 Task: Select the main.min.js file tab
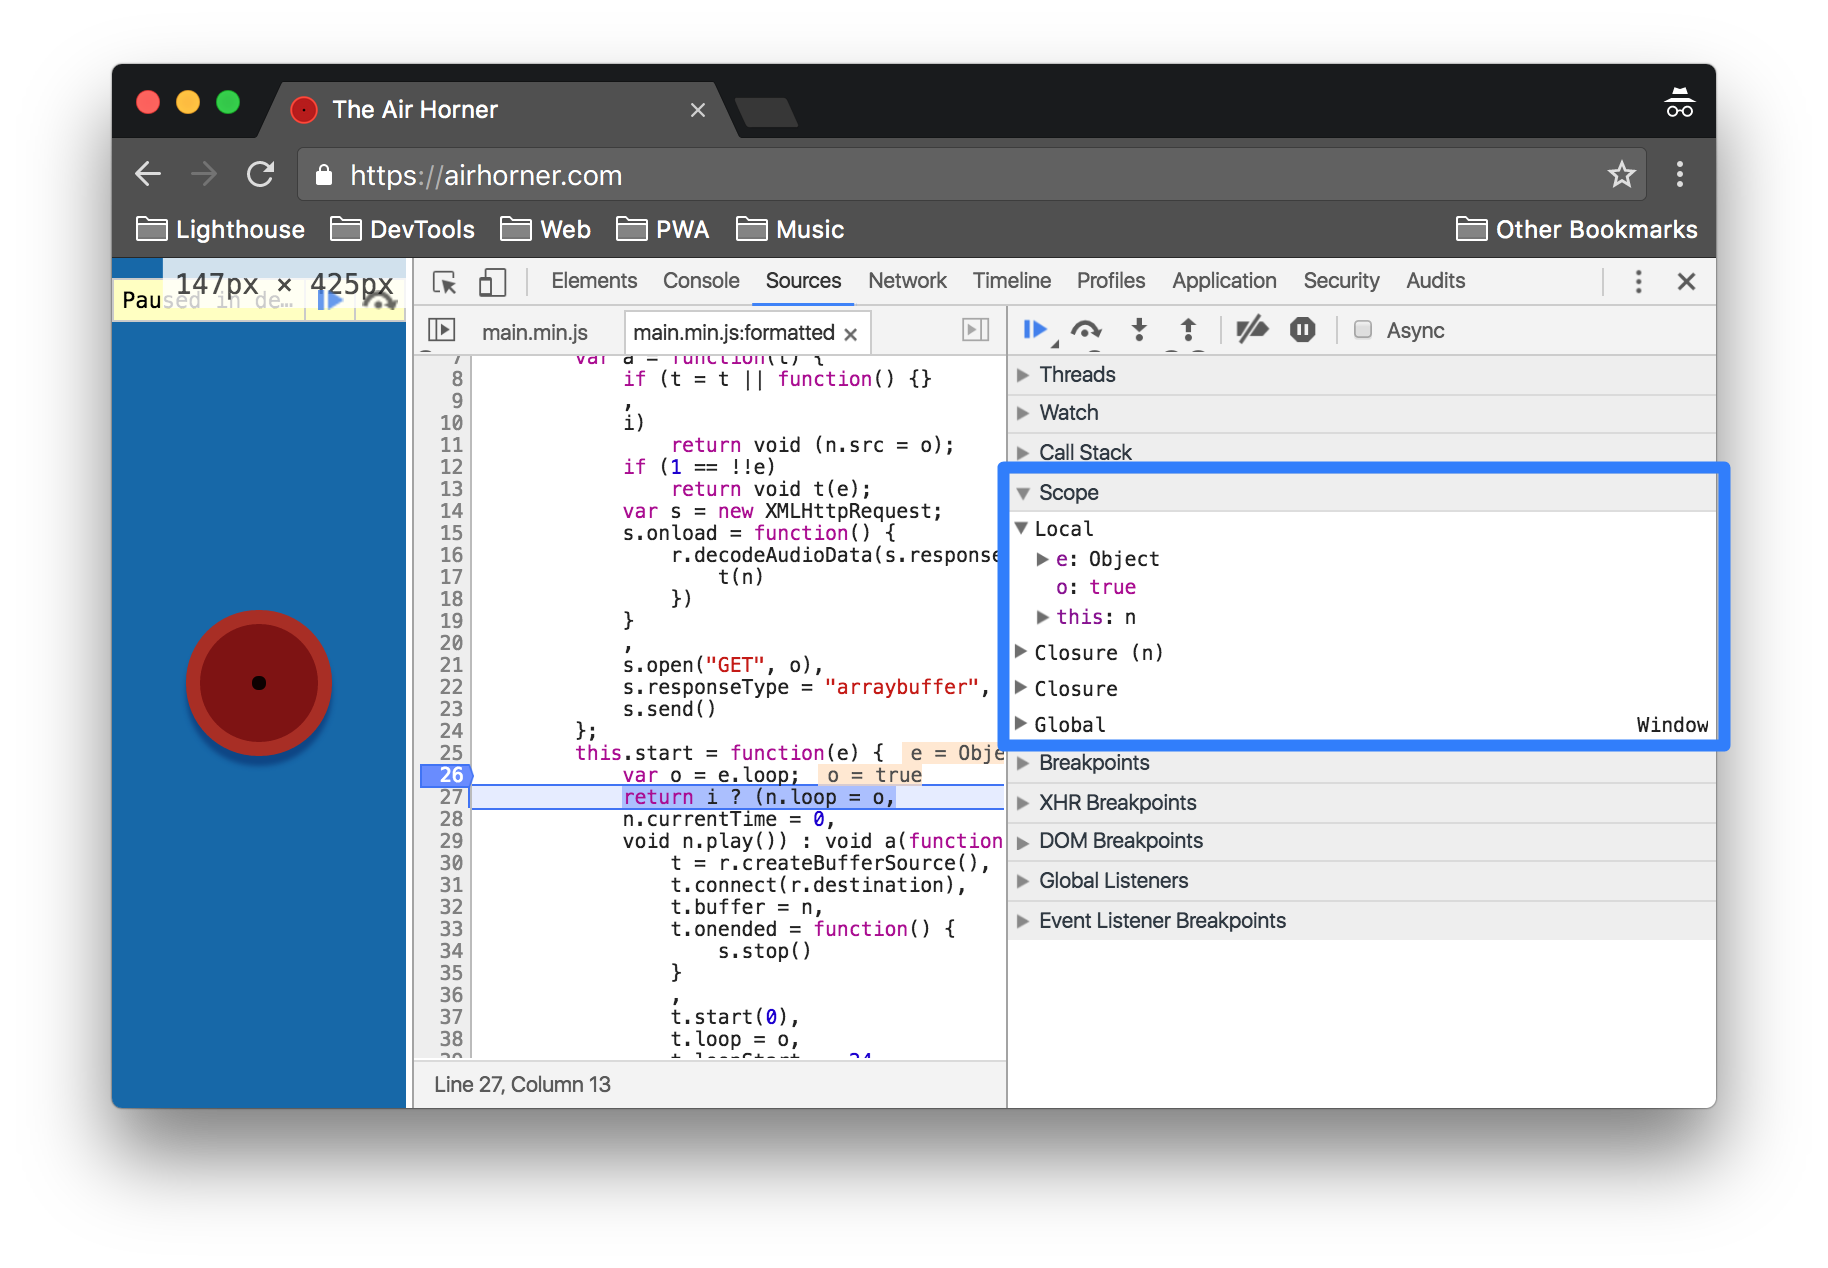[535, 332]
